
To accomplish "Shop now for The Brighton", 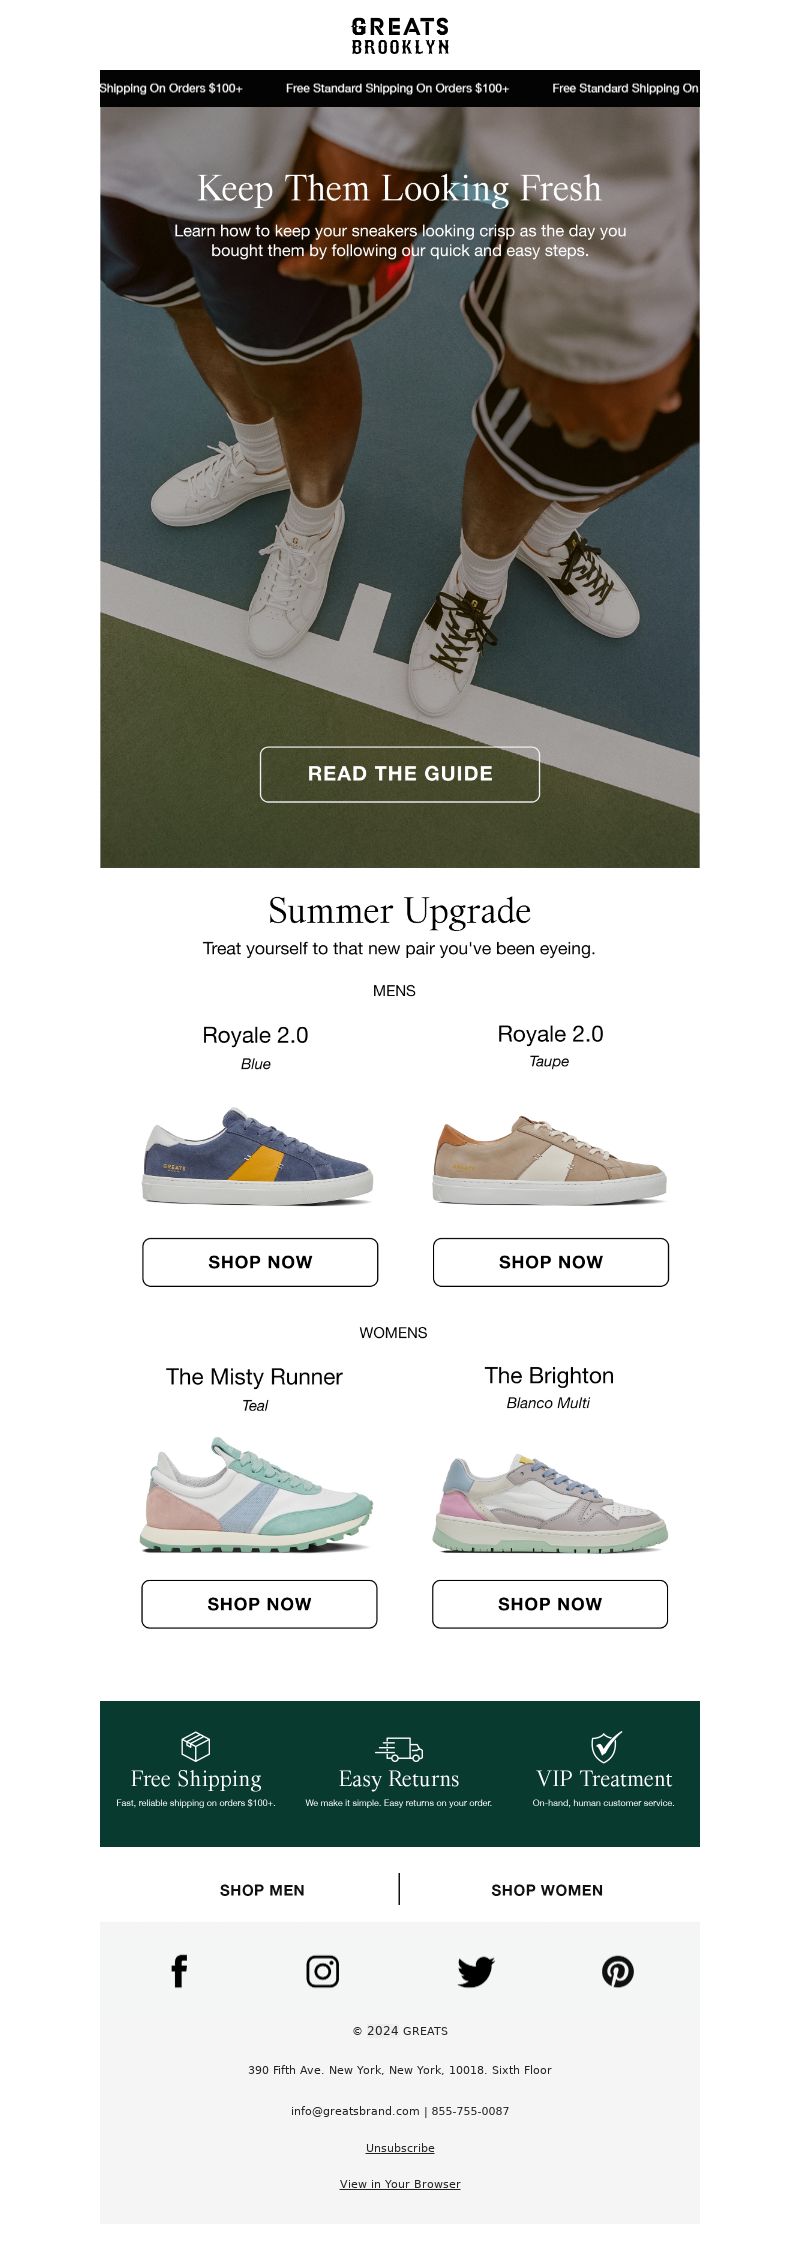I will tap(550, 1604).
